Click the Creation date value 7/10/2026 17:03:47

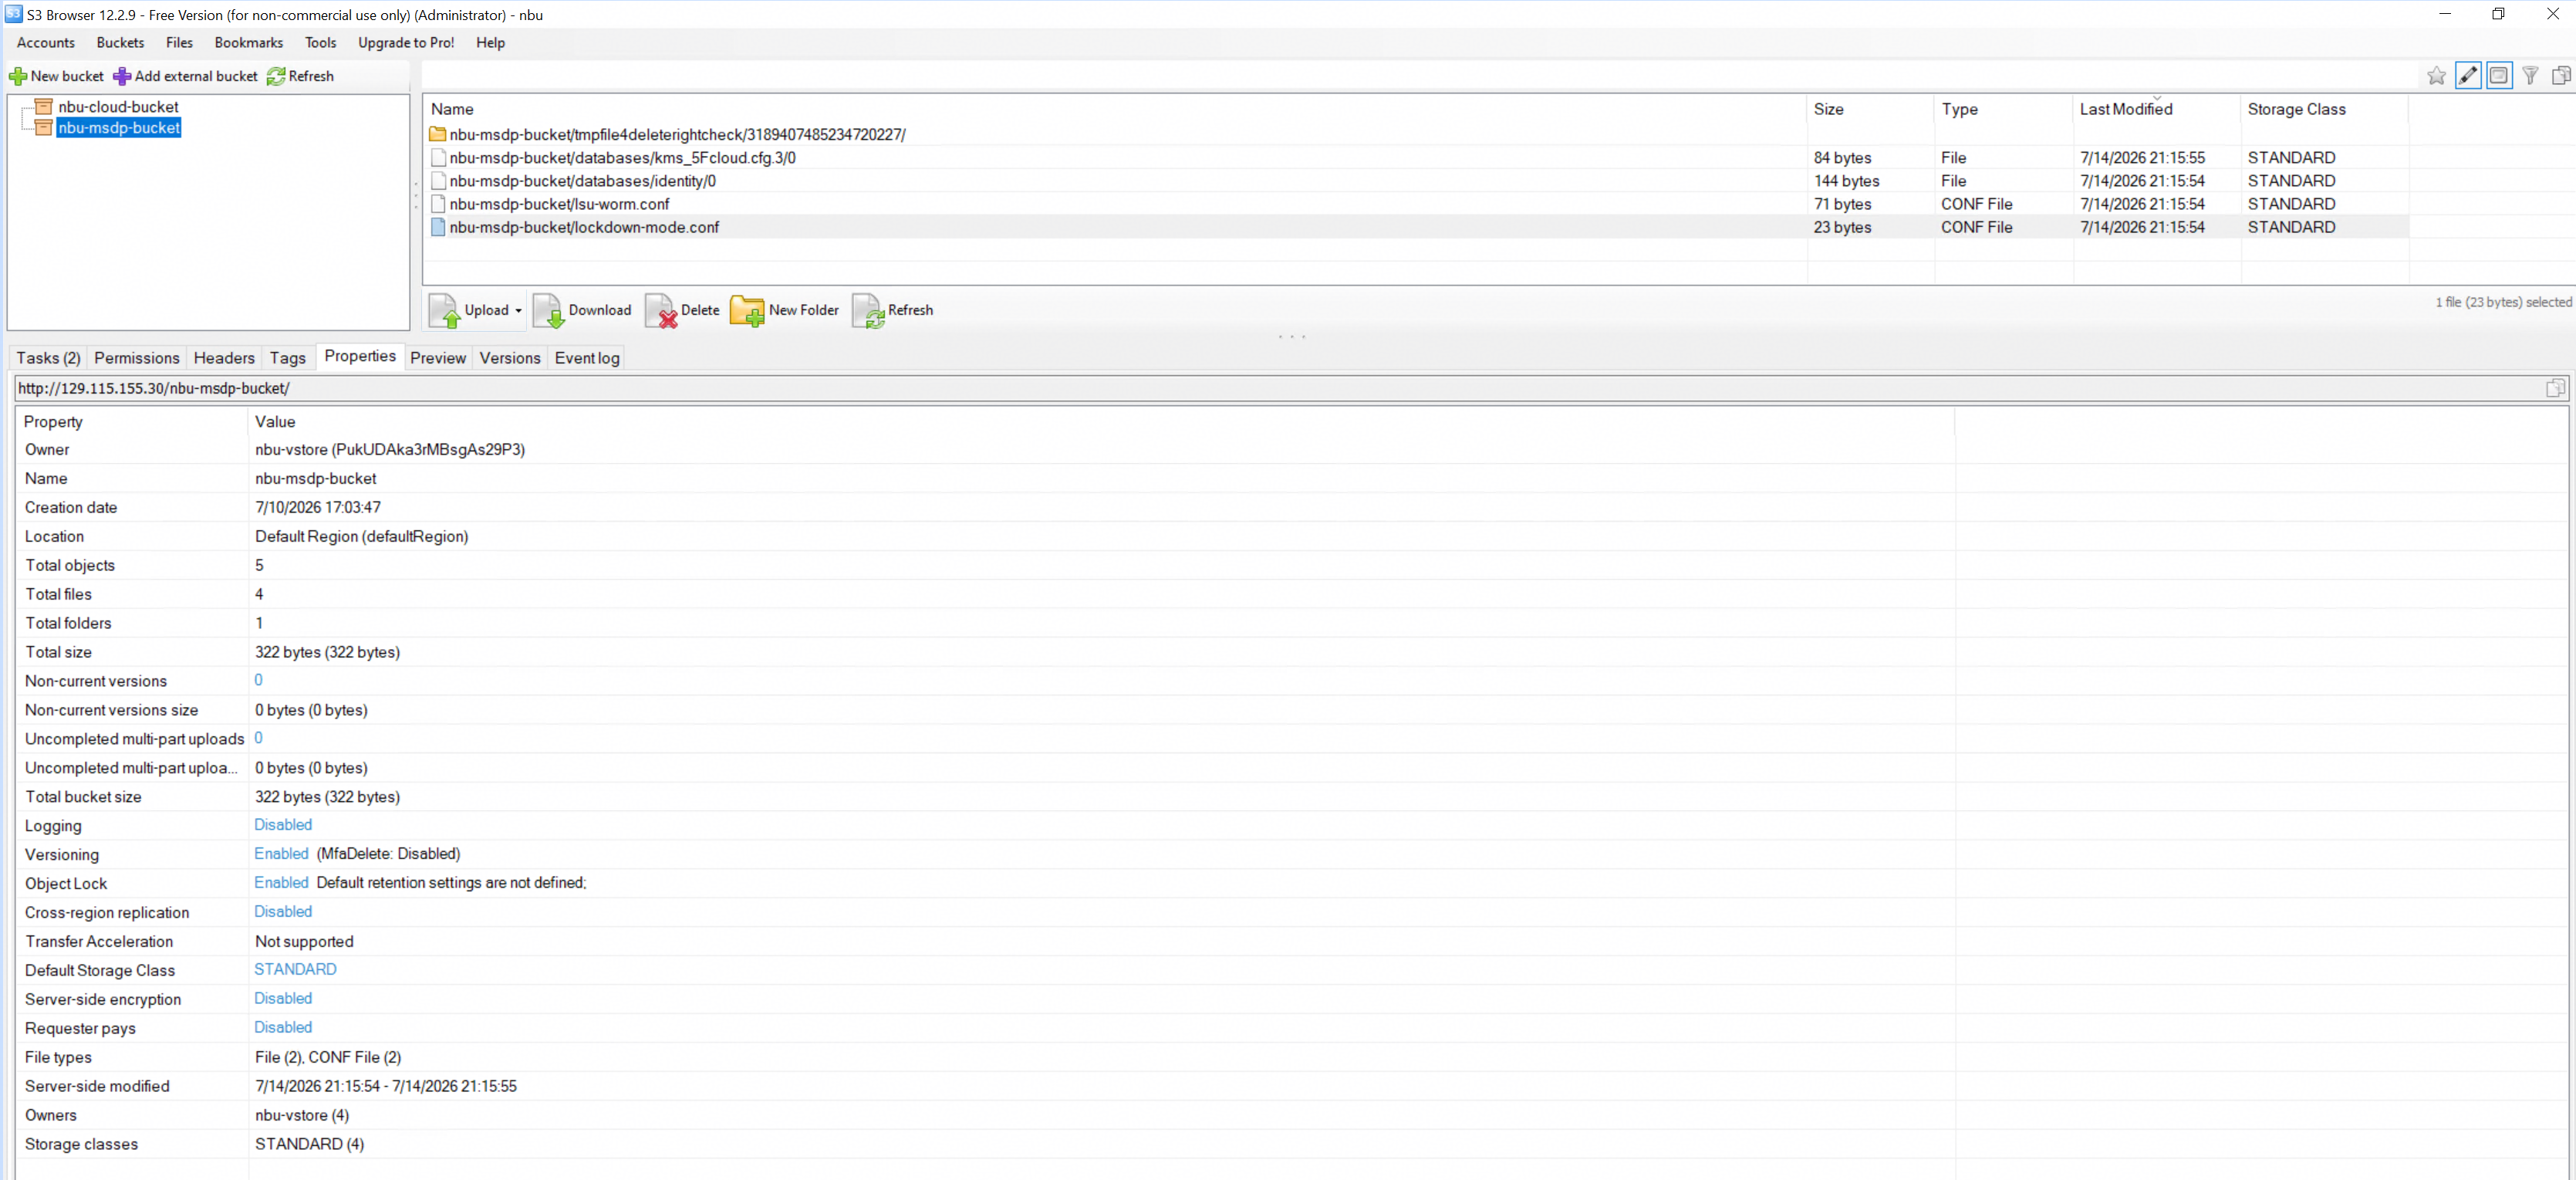tap(318, 508)
